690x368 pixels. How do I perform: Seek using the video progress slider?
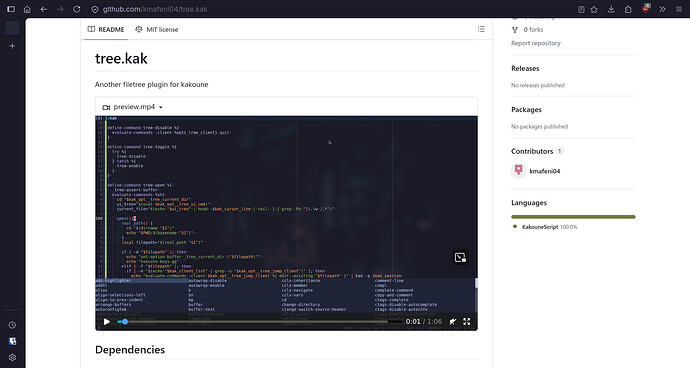[259, 322]
